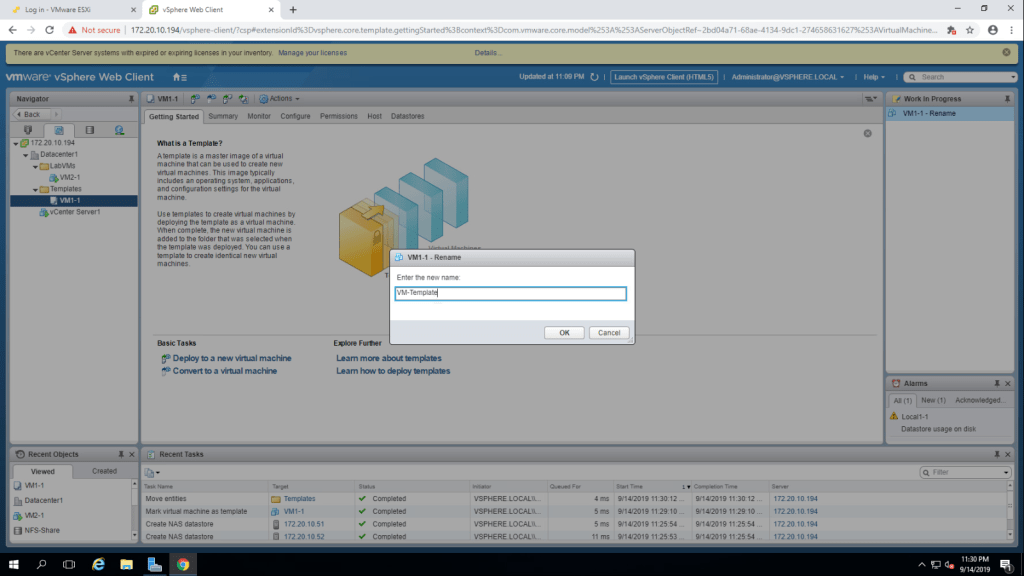Pin the Navigator panel
Viewport: 1024px width, 576px height.
click(131, 99)
